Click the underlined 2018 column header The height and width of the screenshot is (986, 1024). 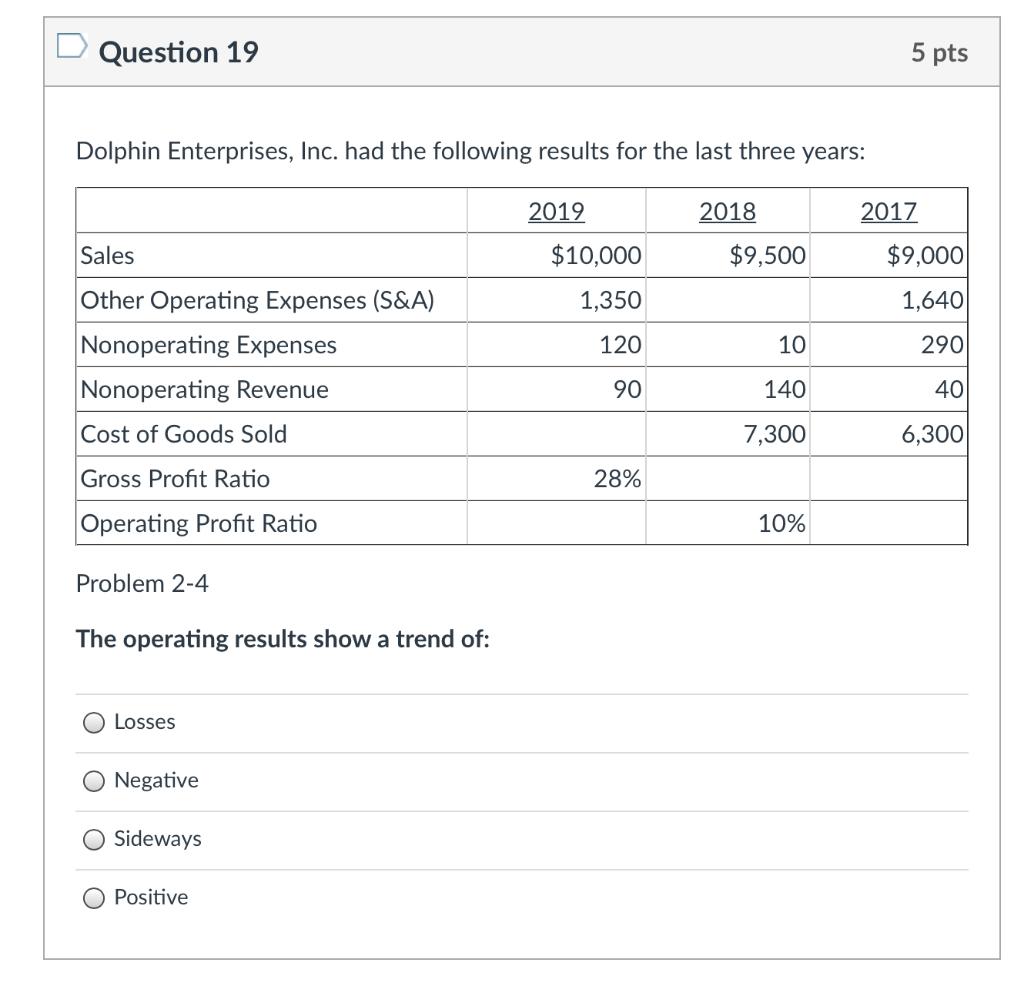(x=728, y=211)
